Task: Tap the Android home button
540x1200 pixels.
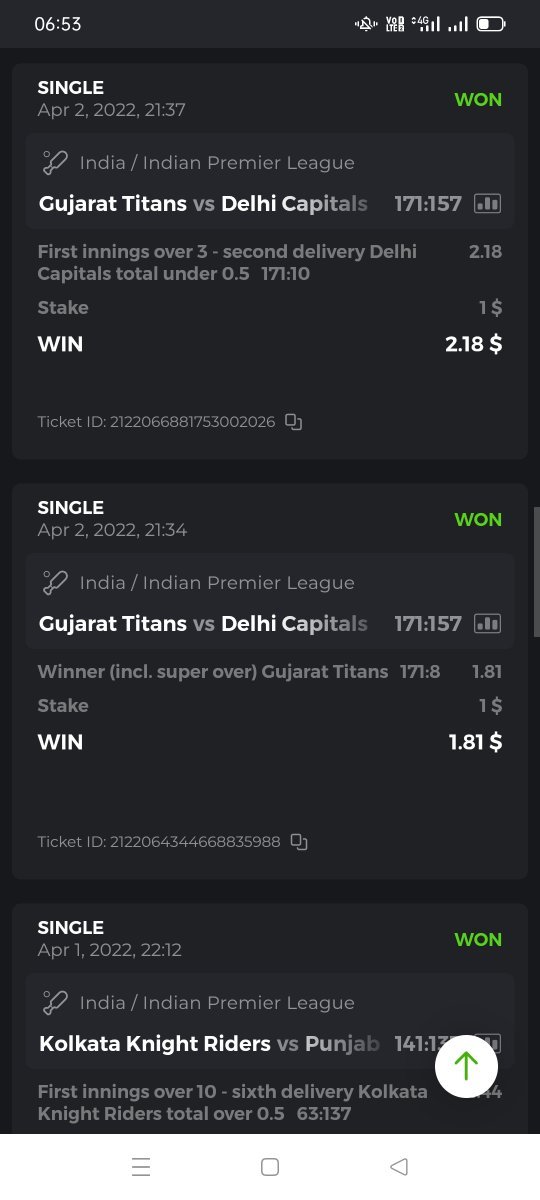Action: (269, 1167)
